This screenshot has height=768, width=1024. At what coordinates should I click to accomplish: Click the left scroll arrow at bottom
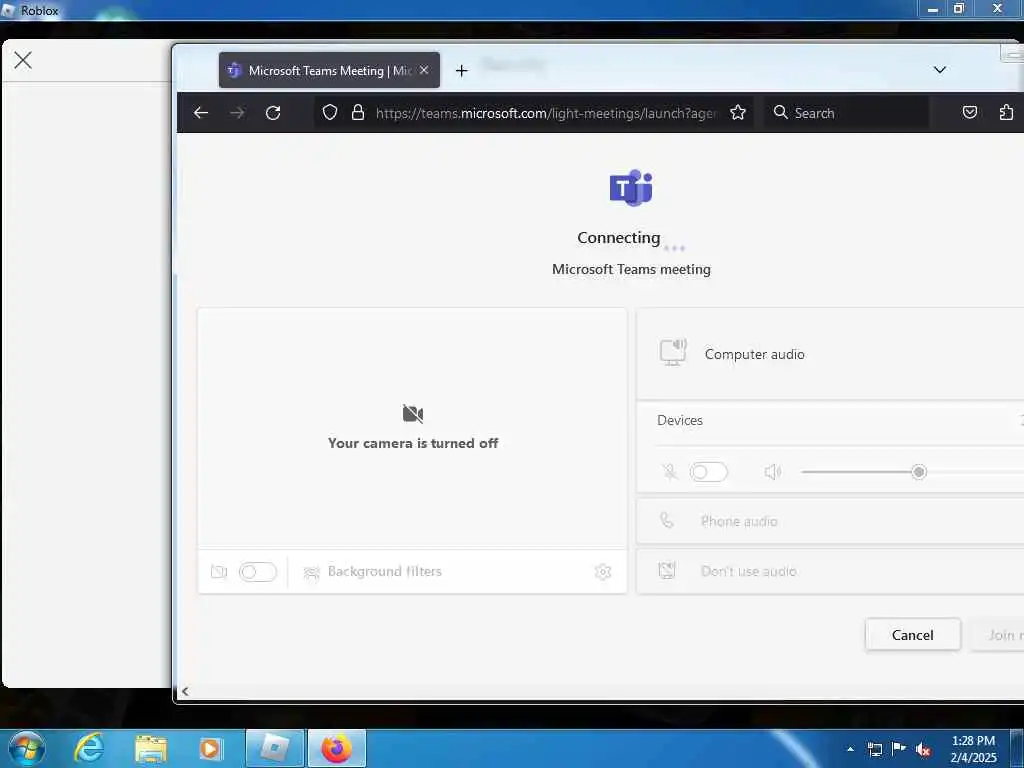tap(185, 692)
